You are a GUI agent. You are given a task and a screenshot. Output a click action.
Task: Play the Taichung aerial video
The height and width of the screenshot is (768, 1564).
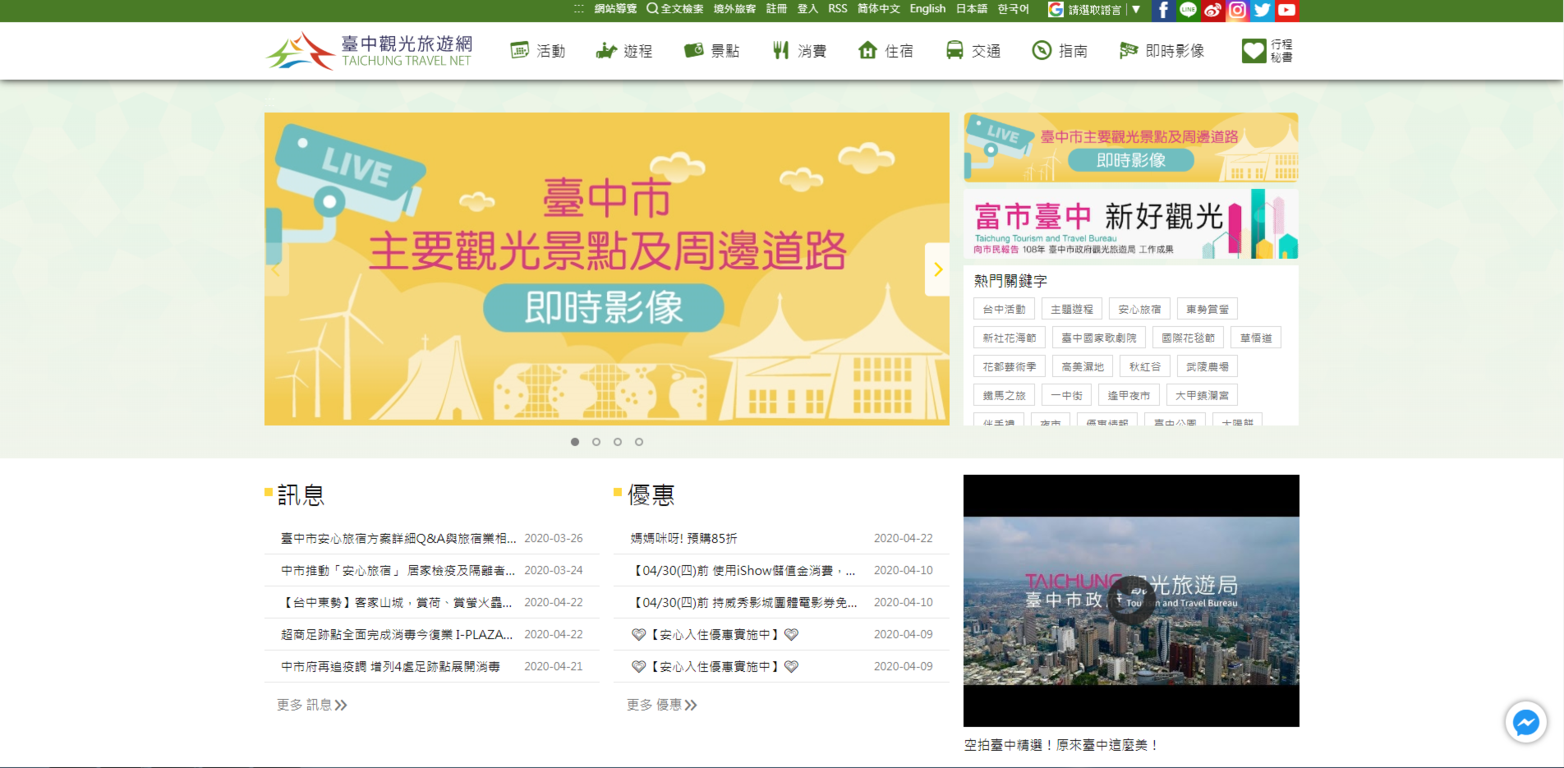coord(1130,601)
